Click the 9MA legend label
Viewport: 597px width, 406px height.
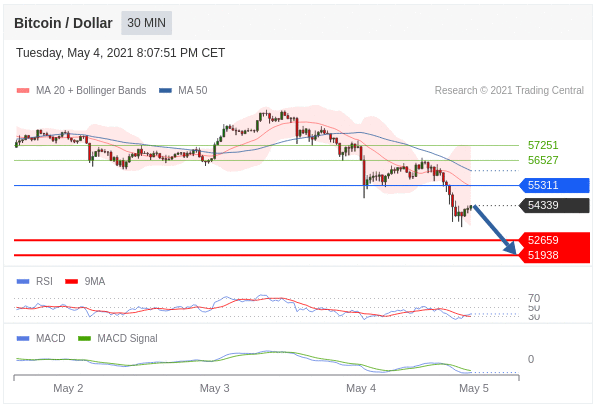(95, 281)
